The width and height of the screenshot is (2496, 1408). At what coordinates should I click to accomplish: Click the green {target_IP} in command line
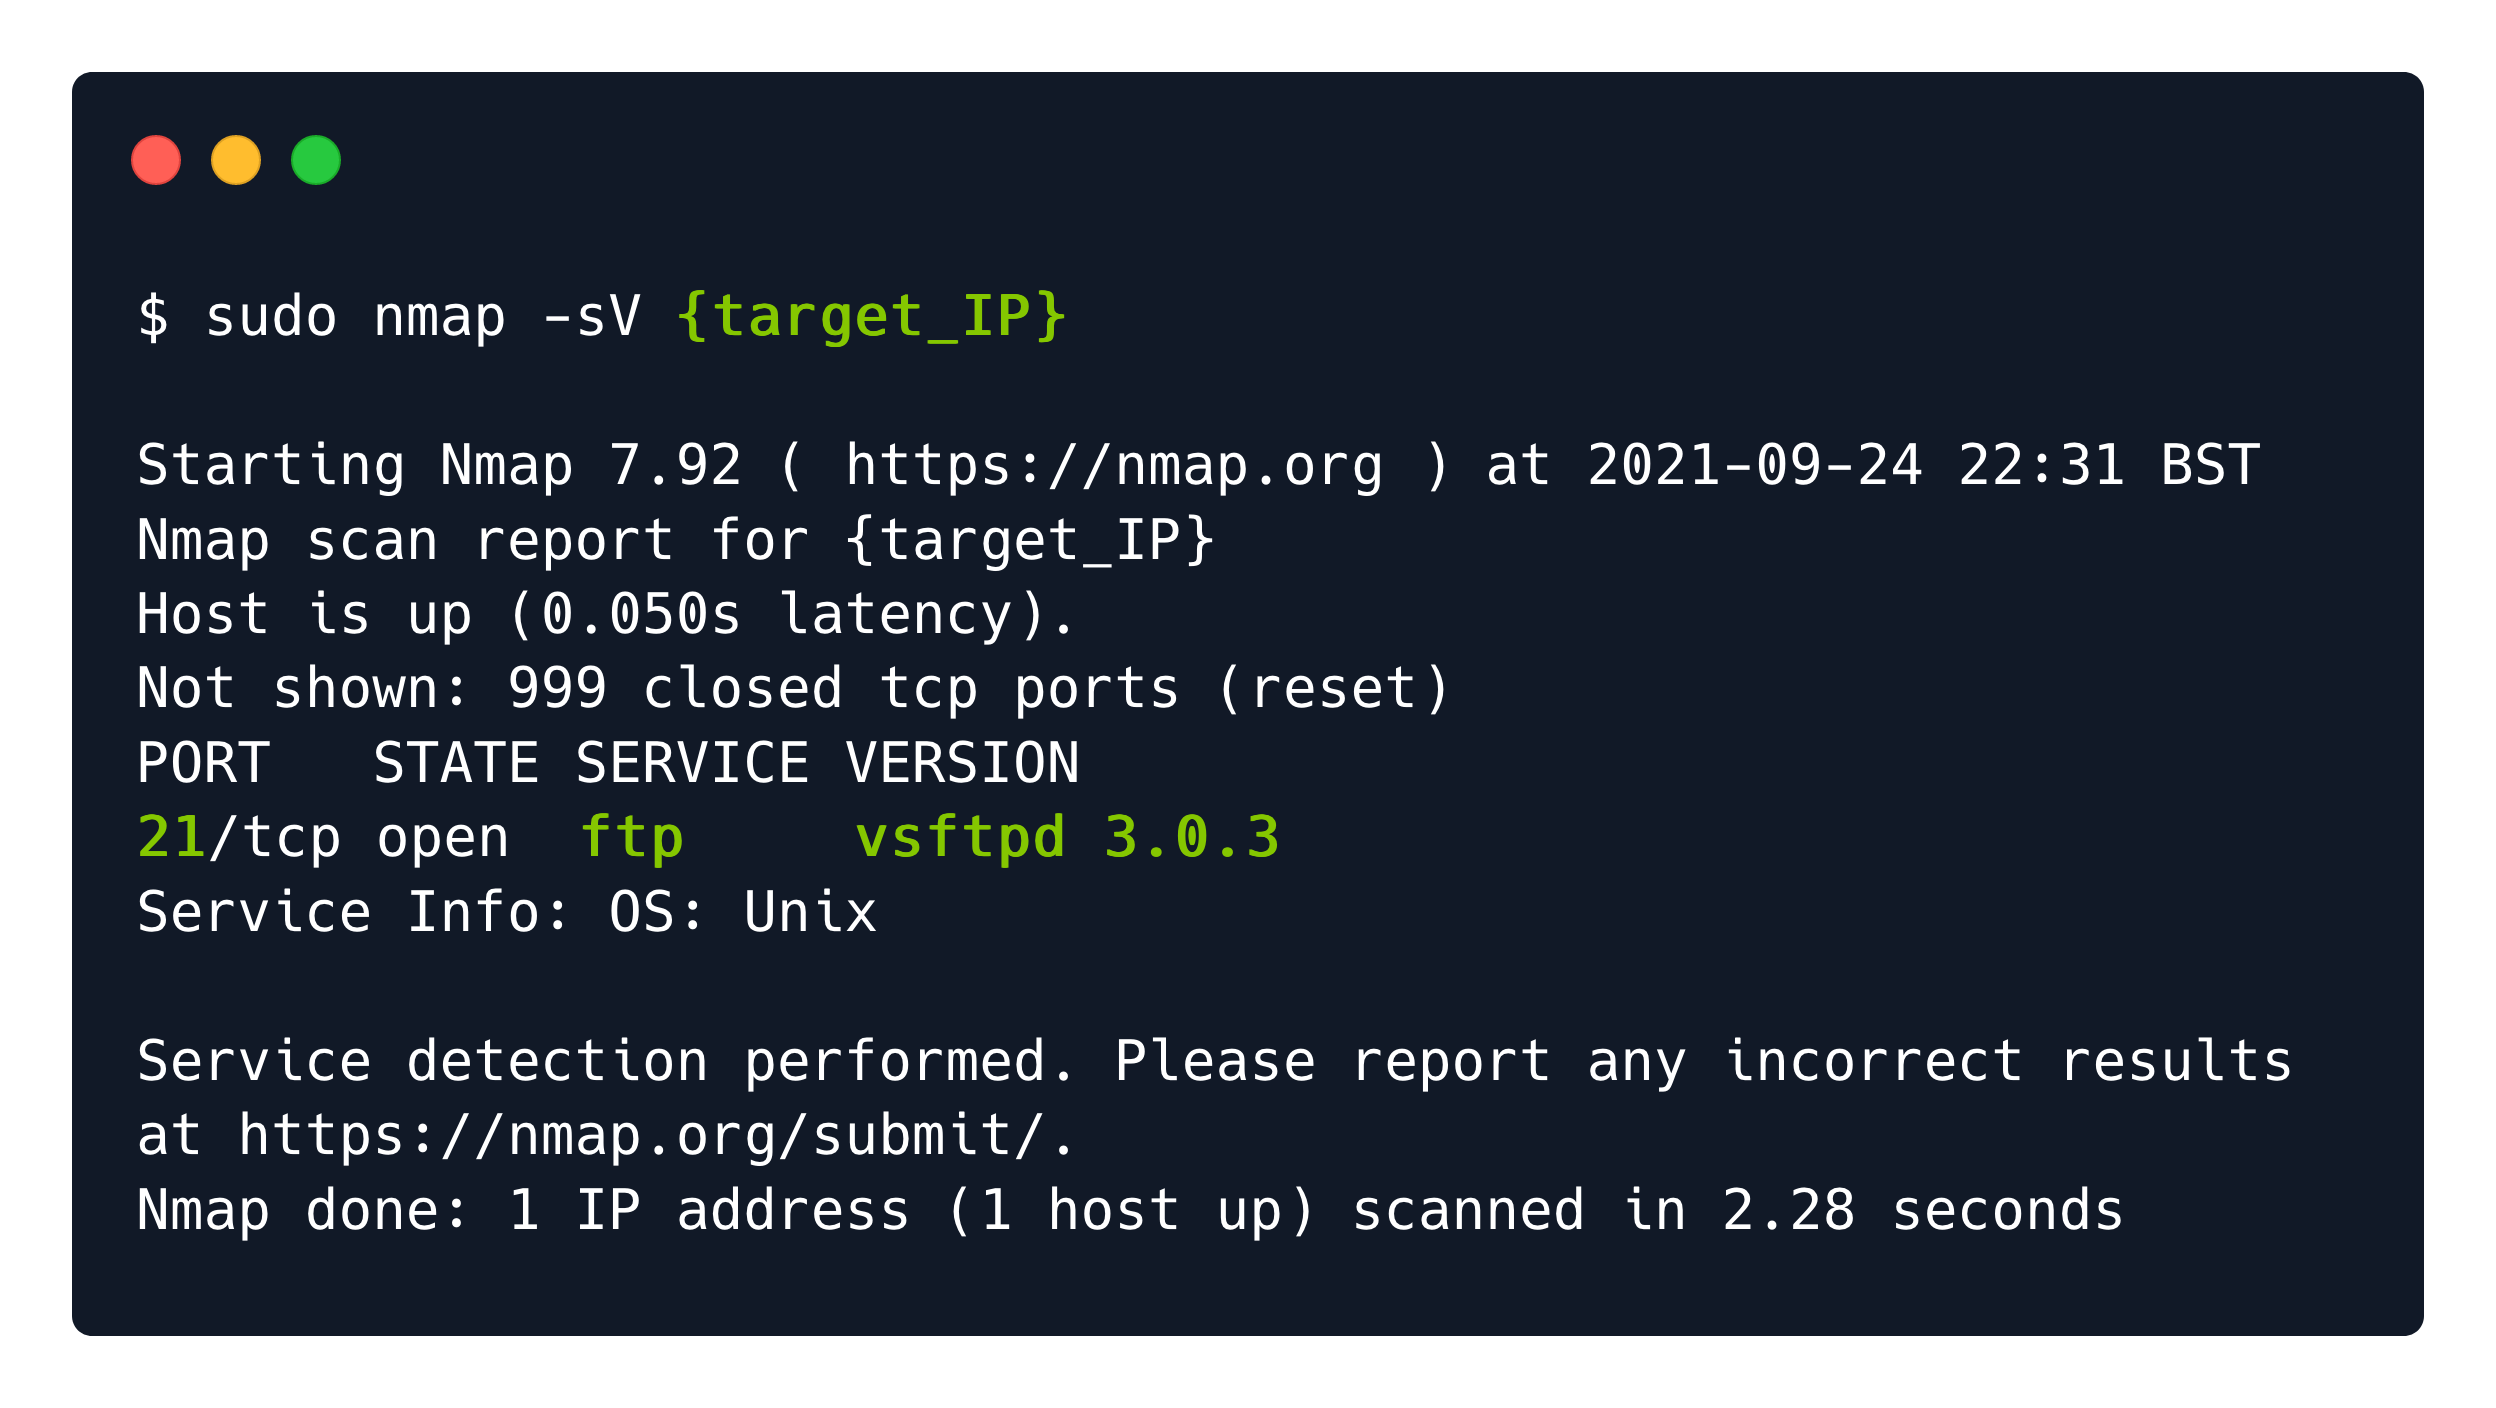pos(872,317)
